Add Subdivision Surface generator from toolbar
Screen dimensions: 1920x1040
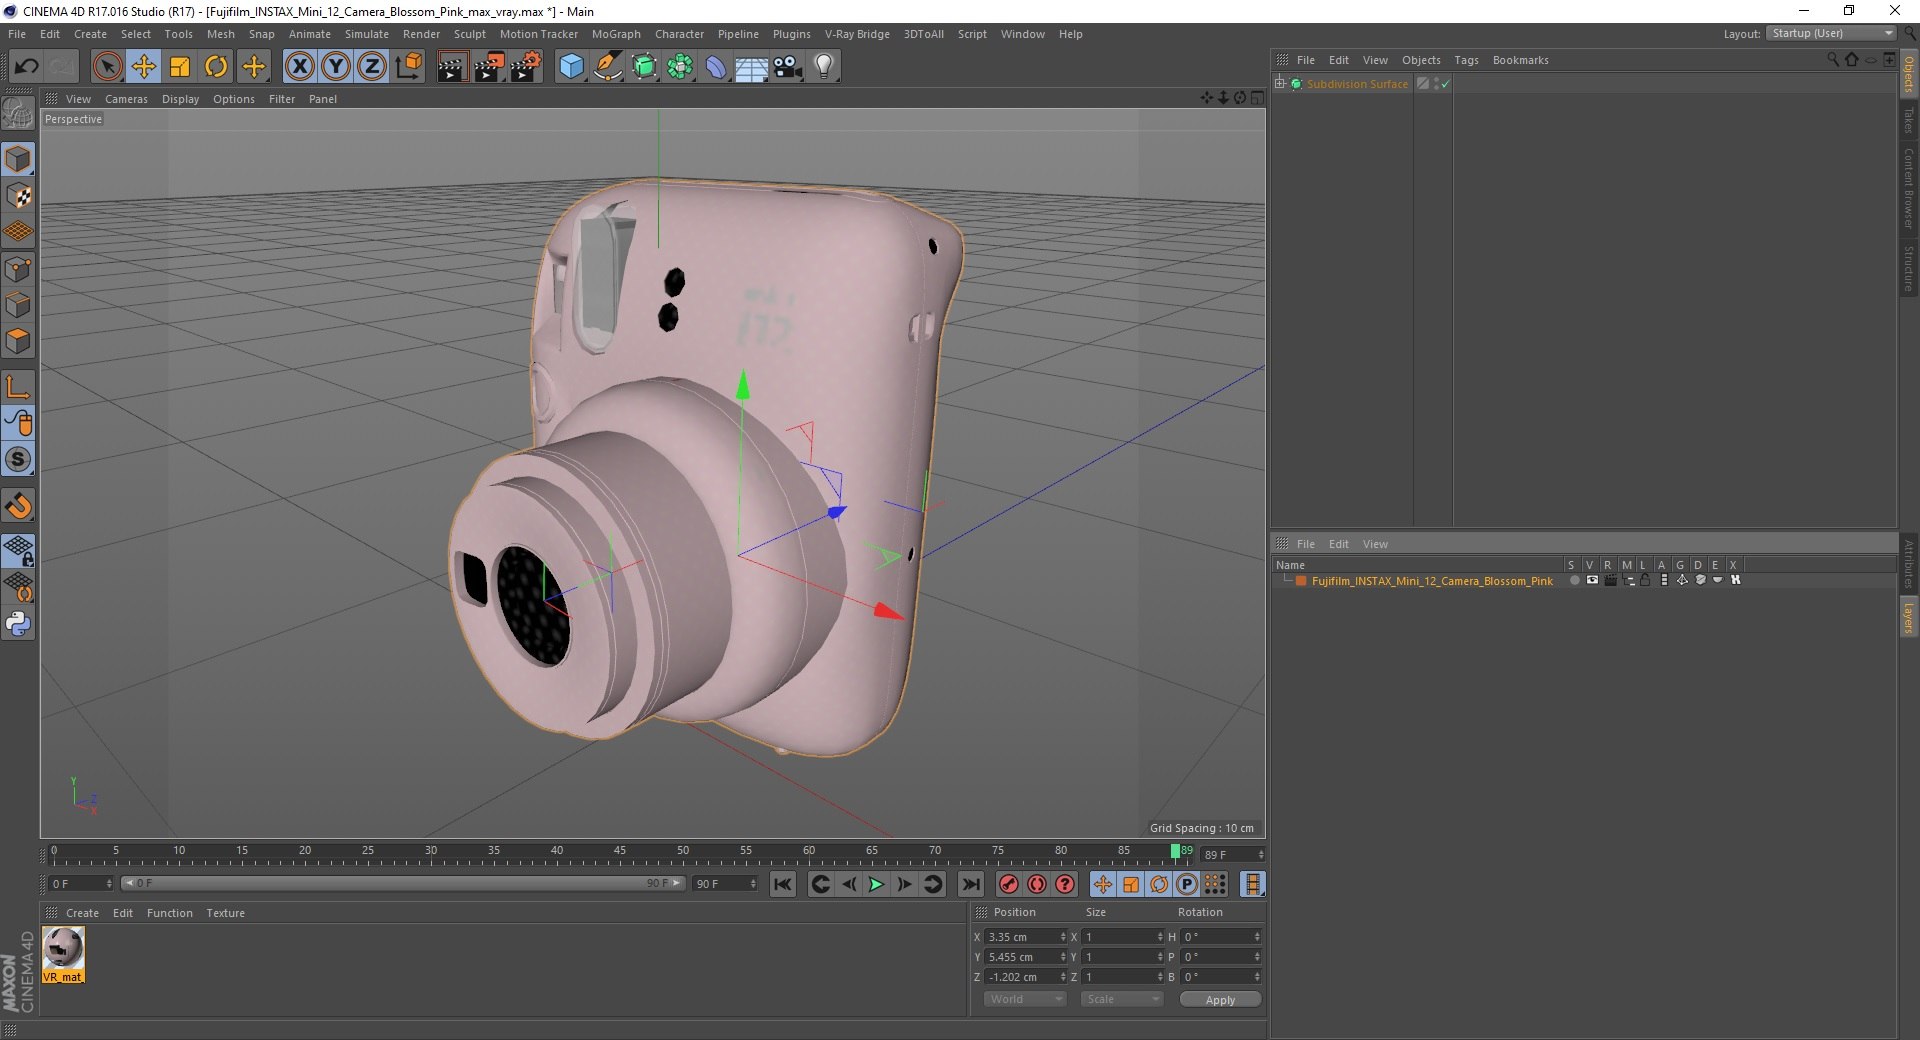tap(645, 67)
